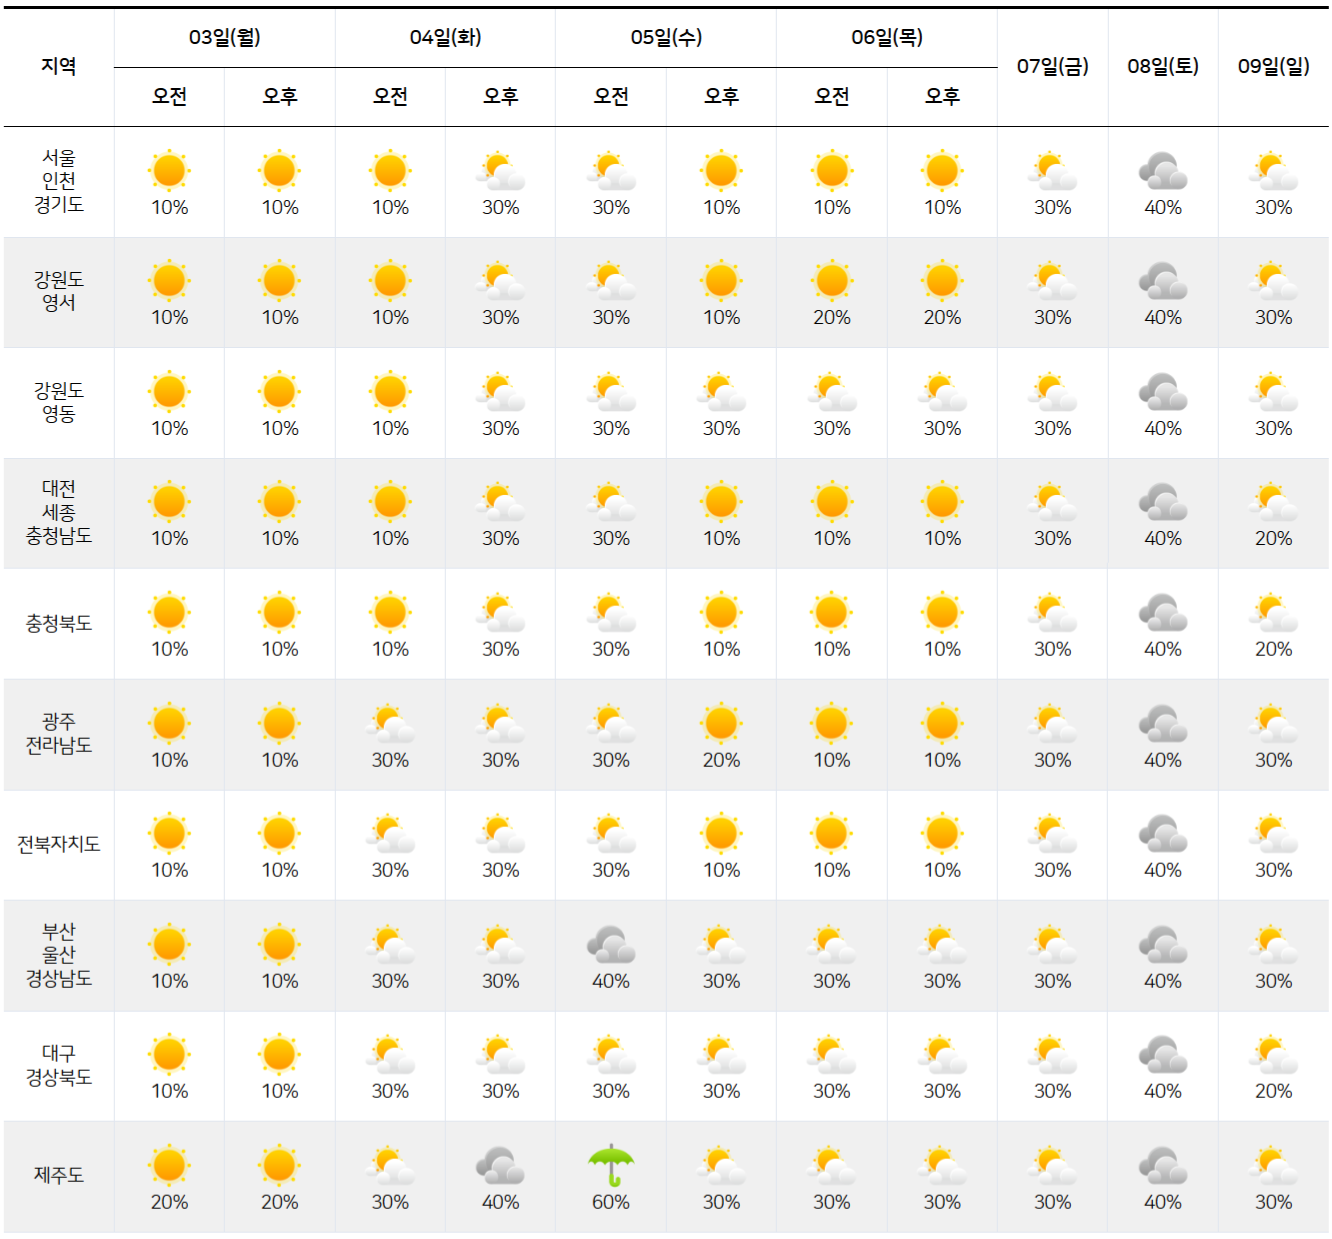Click the cloudy icon for 부산 울산 경상남도 05일 오전

coord(611,944)
